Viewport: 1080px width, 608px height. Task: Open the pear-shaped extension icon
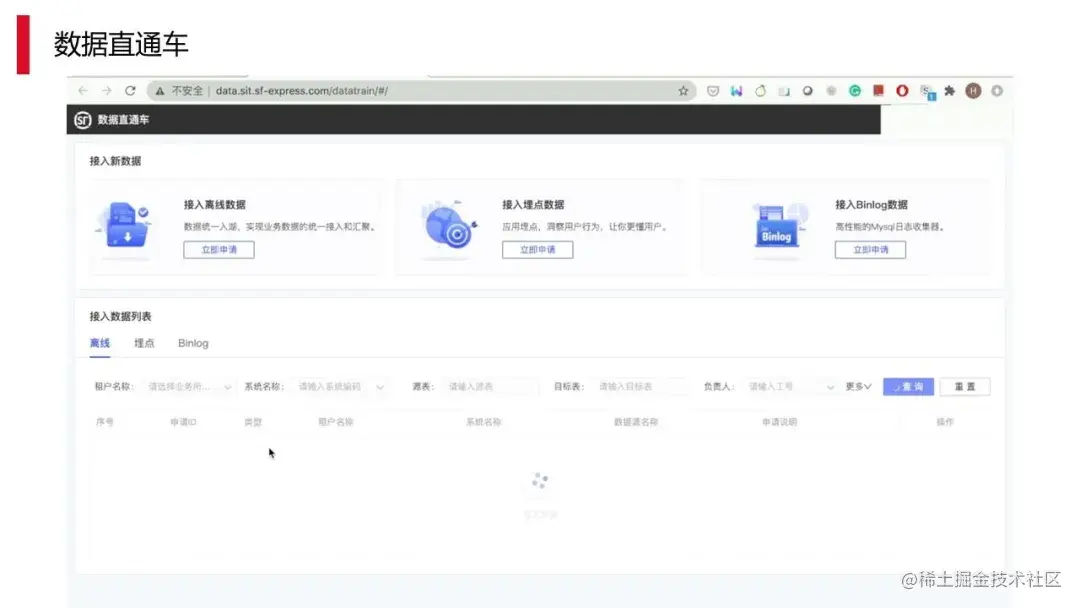pos(760,91)
